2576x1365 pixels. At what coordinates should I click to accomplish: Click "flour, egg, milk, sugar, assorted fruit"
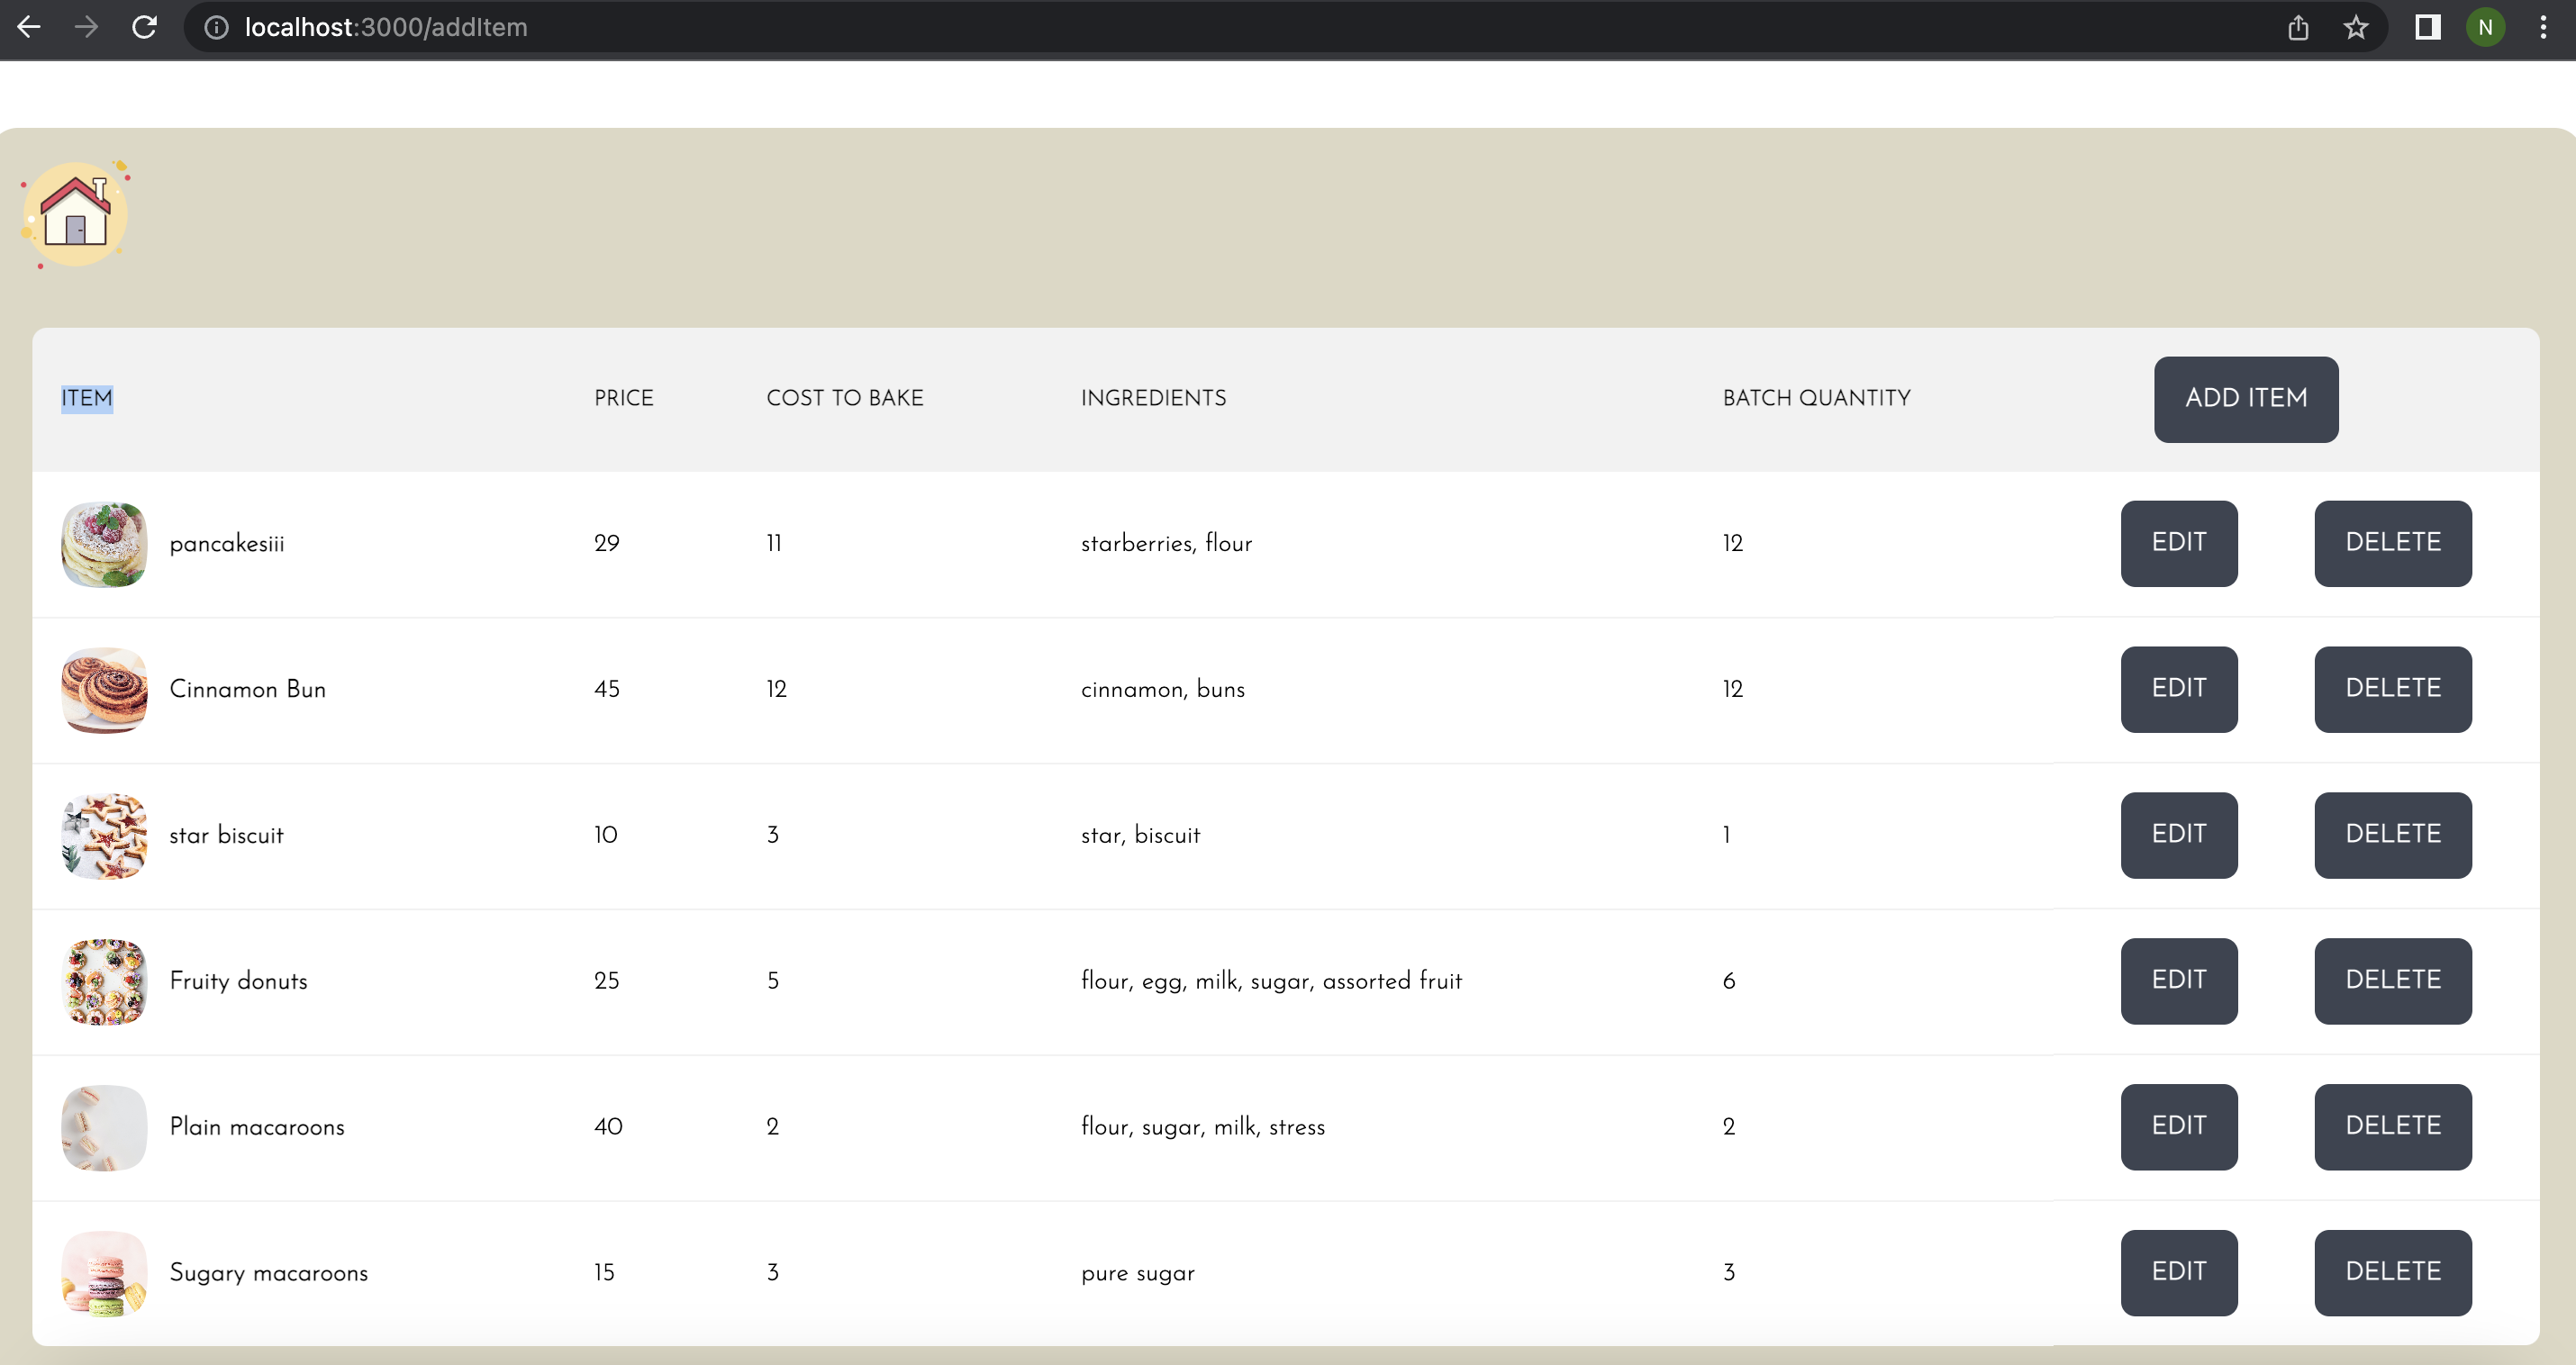click(x=1271, y=981)
